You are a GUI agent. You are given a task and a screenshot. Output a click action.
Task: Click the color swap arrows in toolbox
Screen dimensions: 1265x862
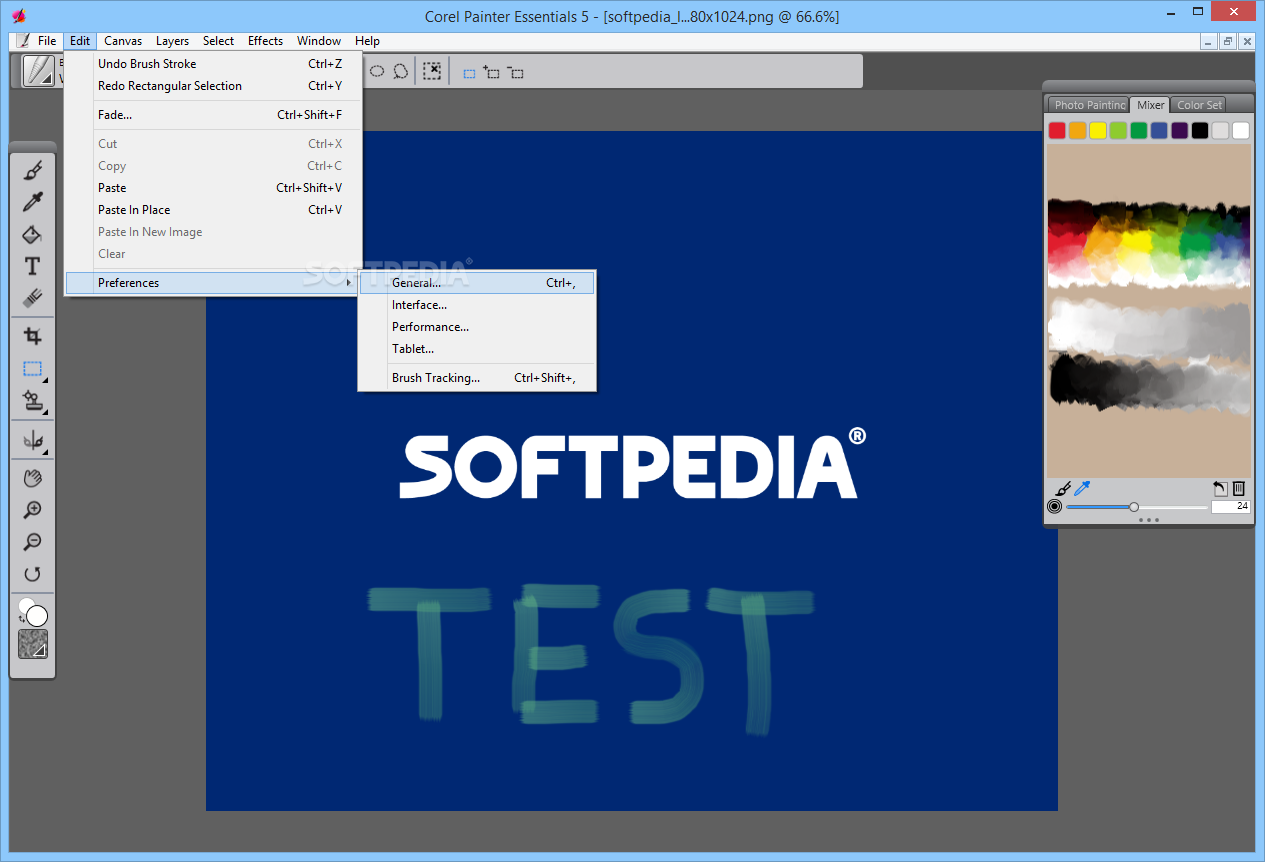[22, 620]
